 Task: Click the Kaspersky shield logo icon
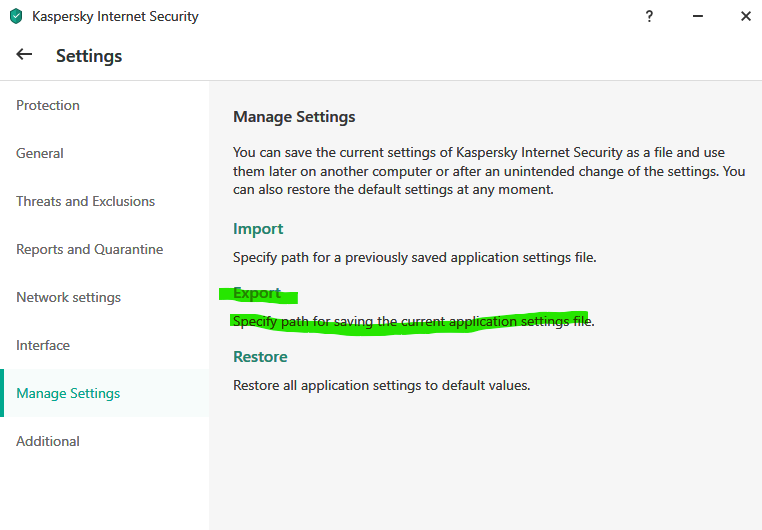[x=16, y=16]
